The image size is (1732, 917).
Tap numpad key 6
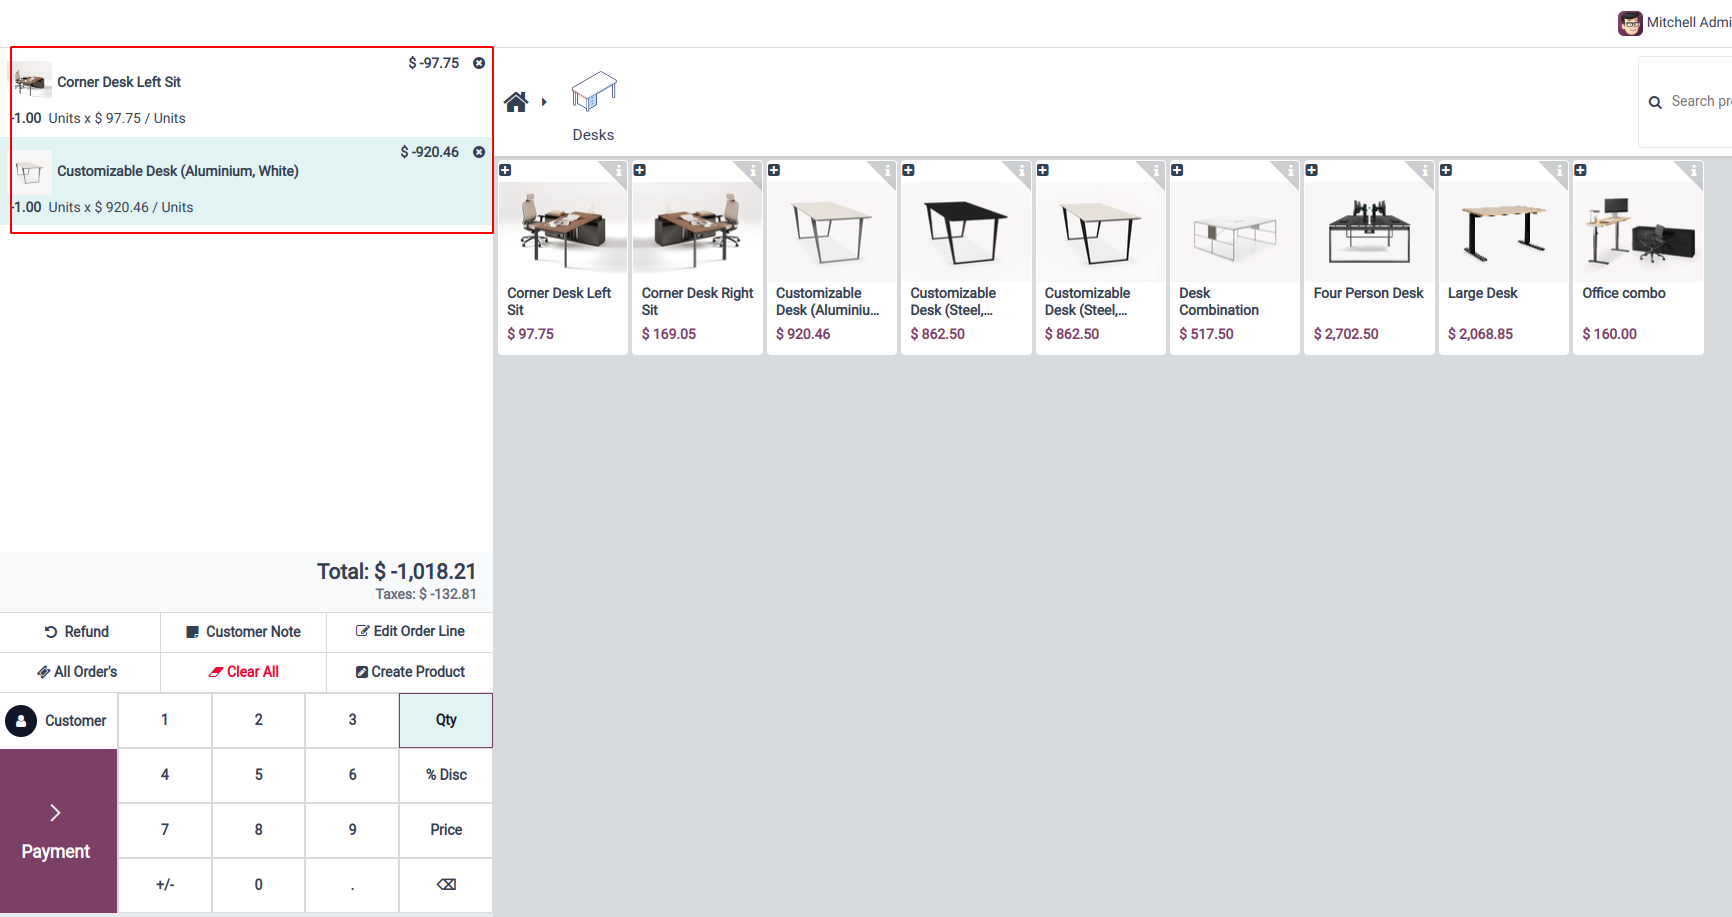(x=352, y=775)
